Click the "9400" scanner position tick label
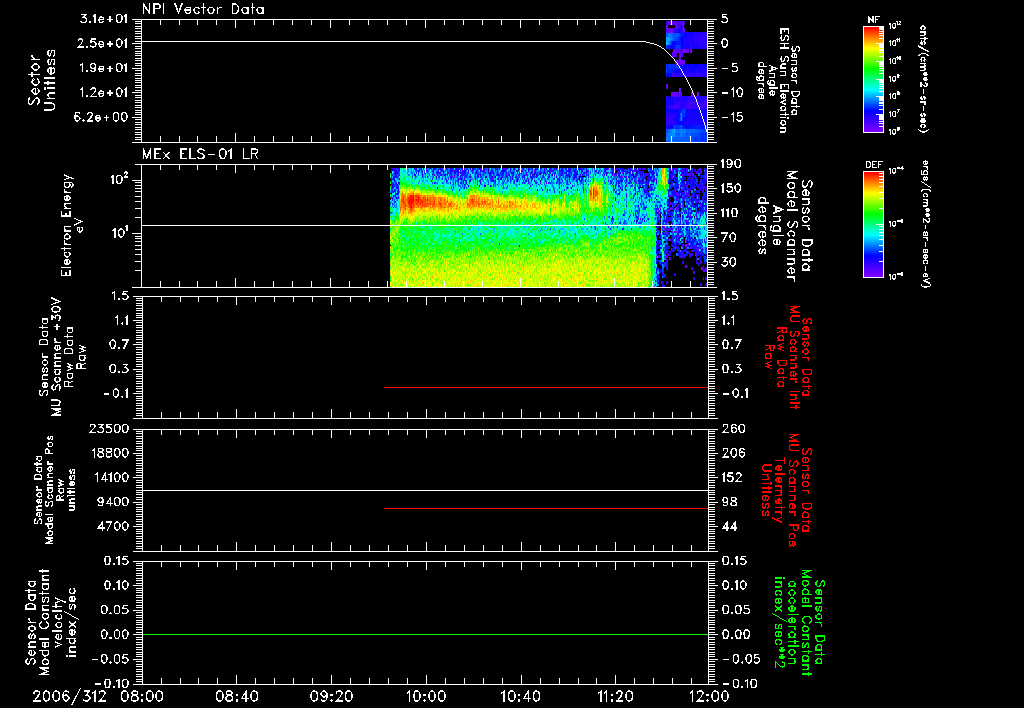Image resolution: width=1024 pixels, height=708 pixels. coord(113,502)
